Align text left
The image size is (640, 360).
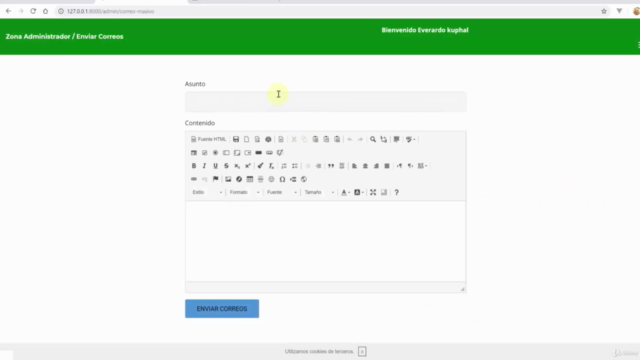click(x=355, y=166)
